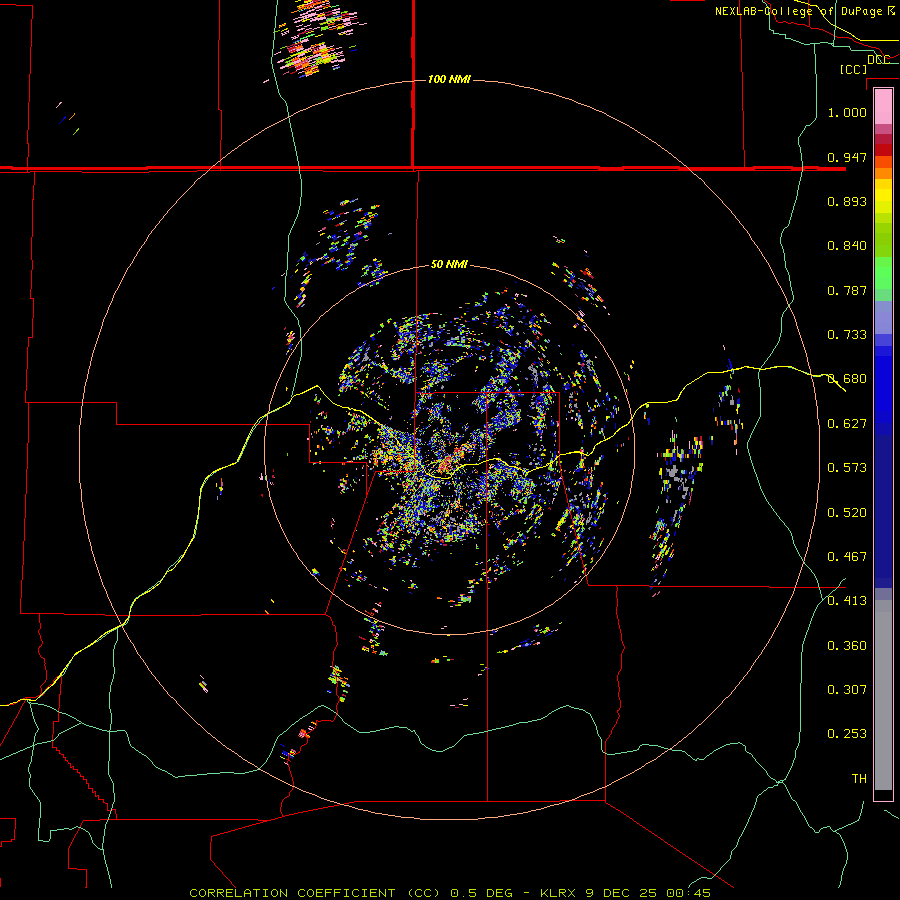Viewport: 900px width, 900px height.
Task: Select the 0.787 legend value
Action: [847, 290]
